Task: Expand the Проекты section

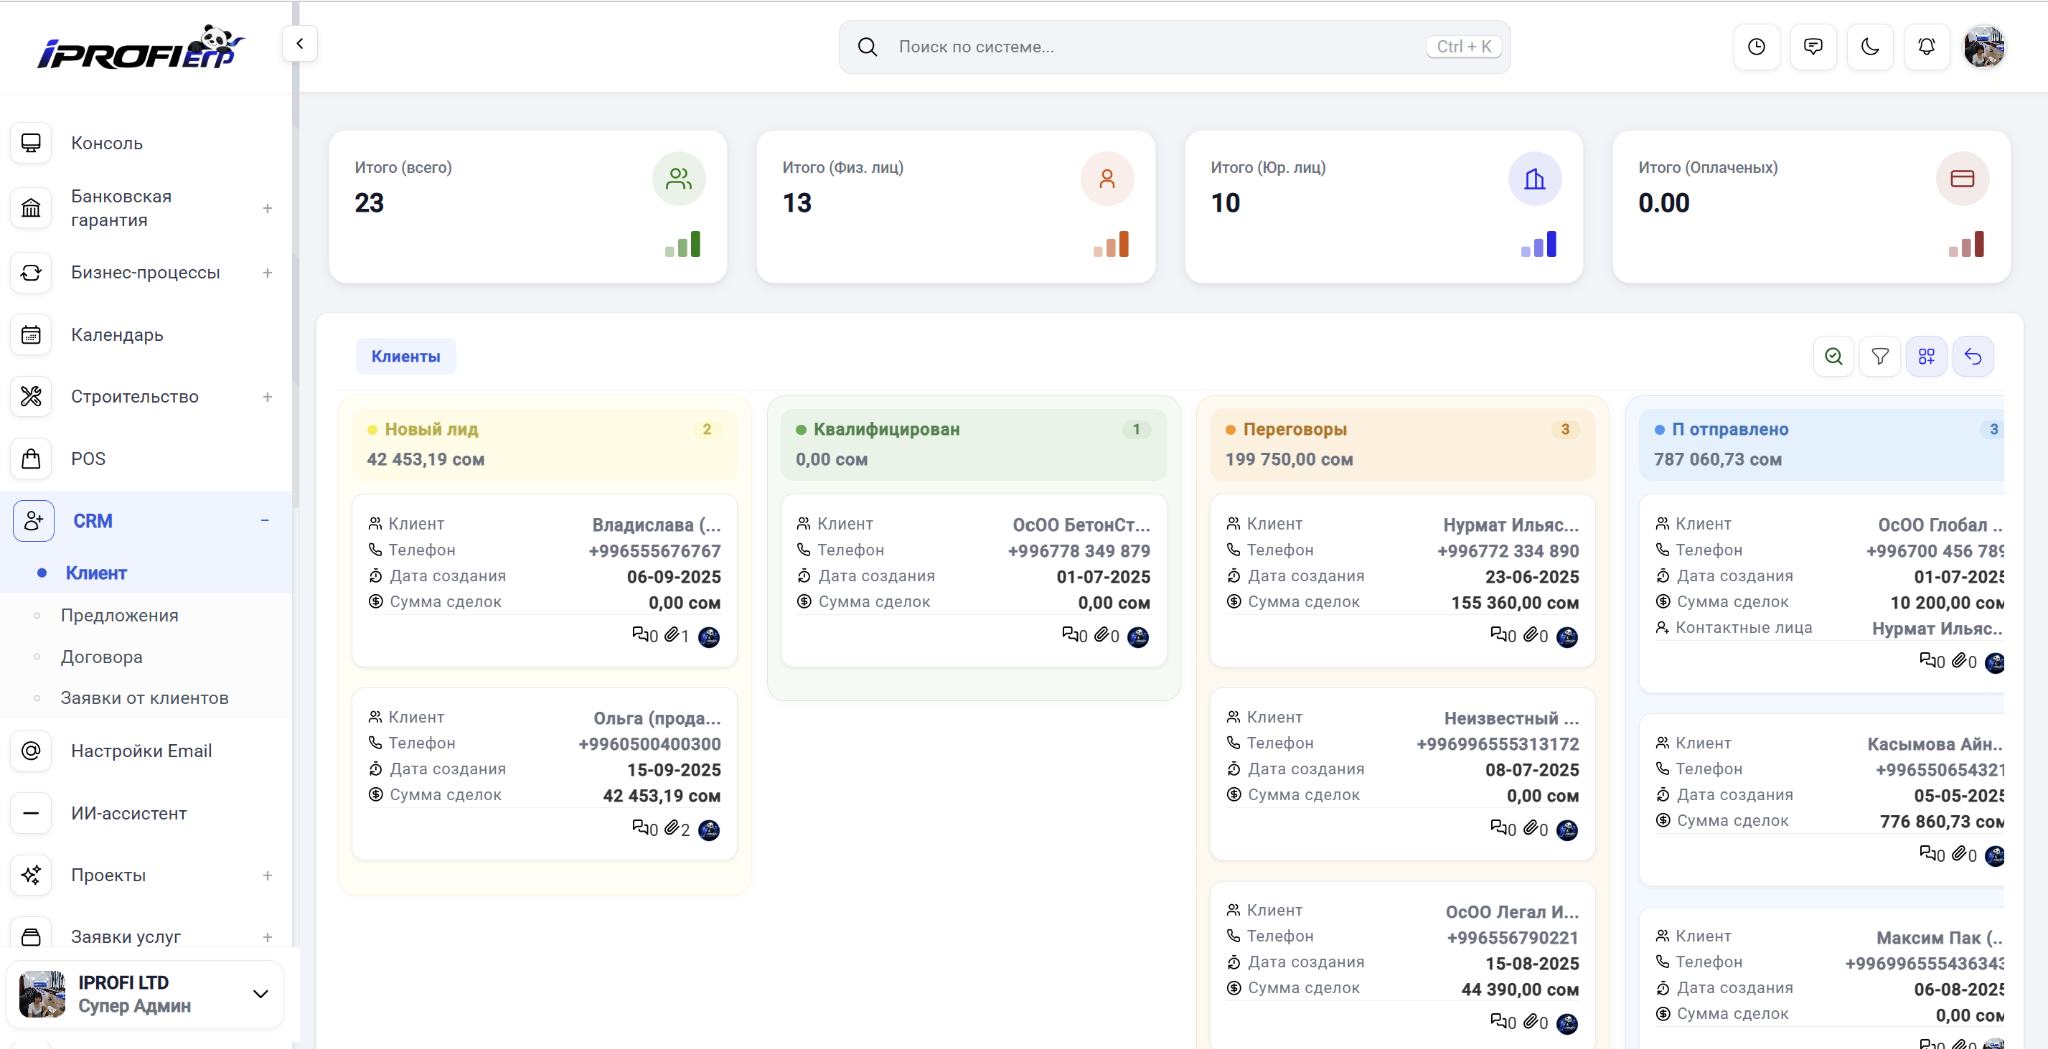Action: pyautogui.click(x=267, y=875)
